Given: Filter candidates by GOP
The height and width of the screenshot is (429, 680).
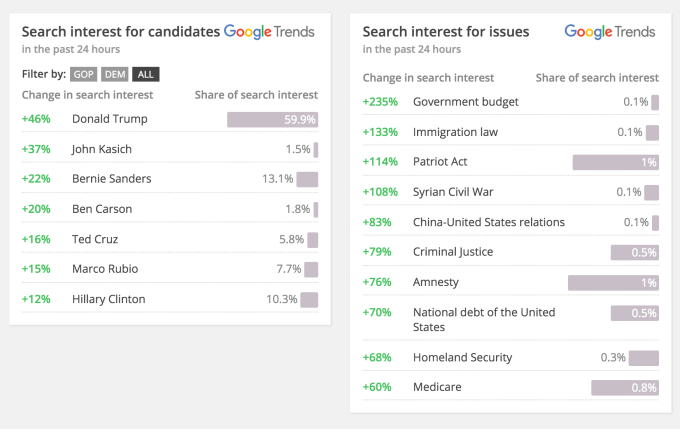Looking at the screenshot, I should point(83,74).
